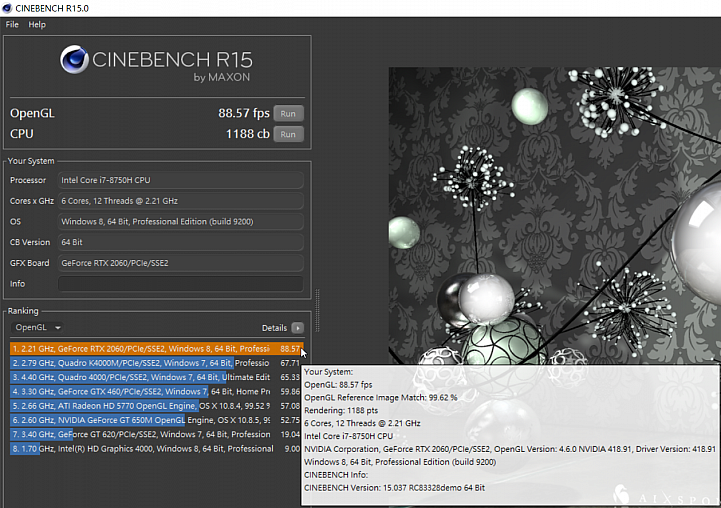
Task: Select ranking row 7 GeForce GT 620
Action: tap(156, 434)
